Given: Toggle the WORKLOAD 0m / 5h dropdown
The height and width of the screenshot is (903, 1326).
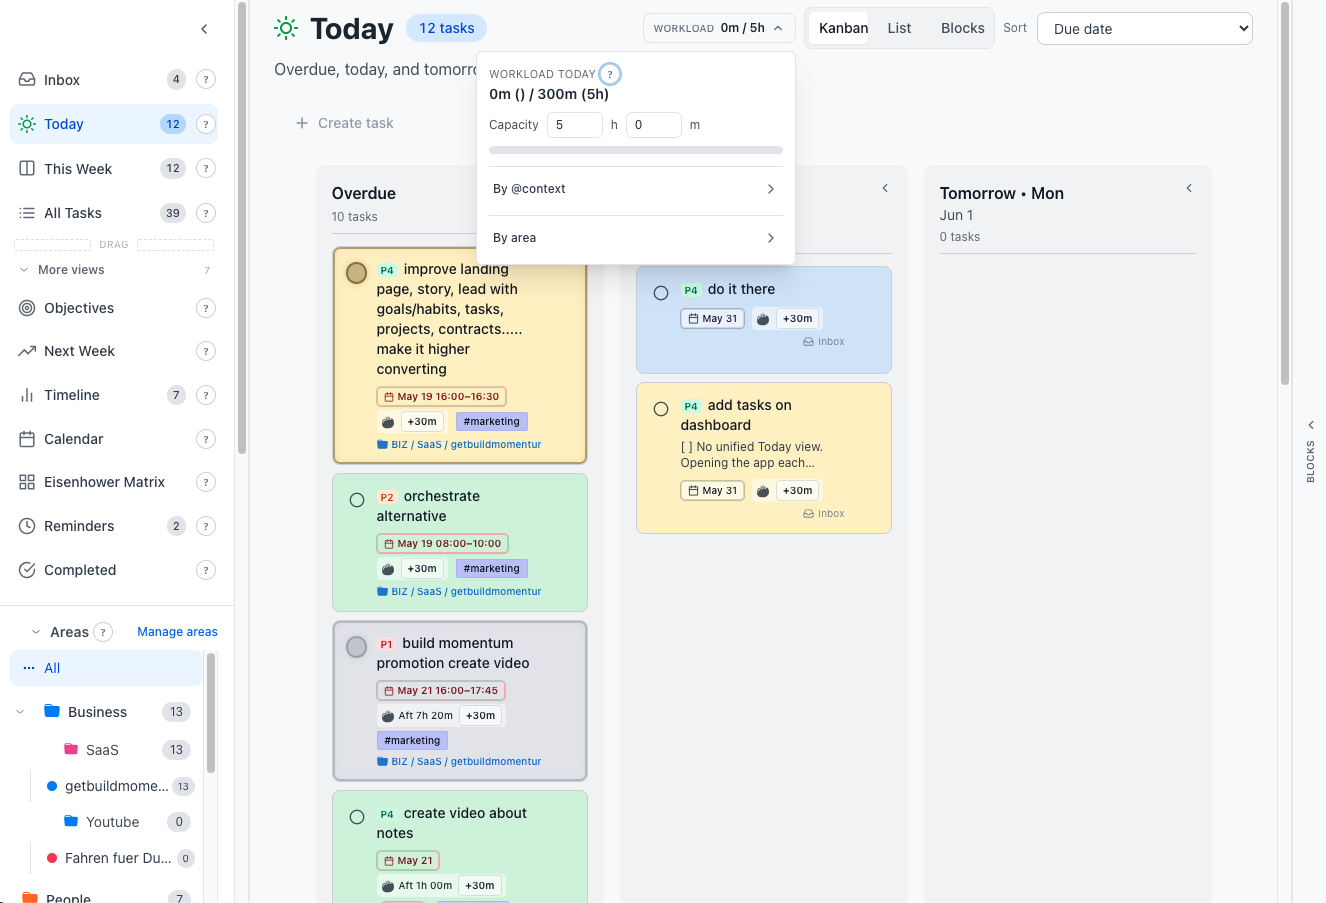Looking at the screenshot, I should click(719, 28).
